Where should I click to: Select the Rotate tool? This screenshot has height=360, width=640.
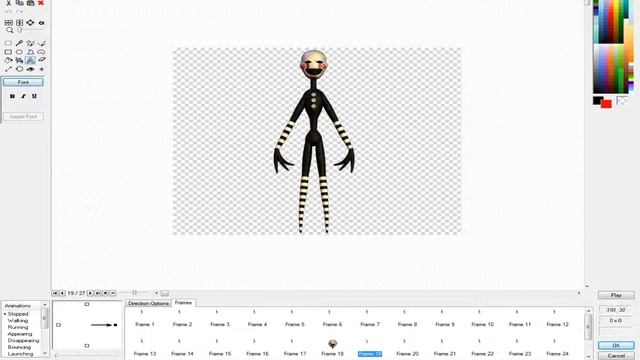click(x=19, y=69)
